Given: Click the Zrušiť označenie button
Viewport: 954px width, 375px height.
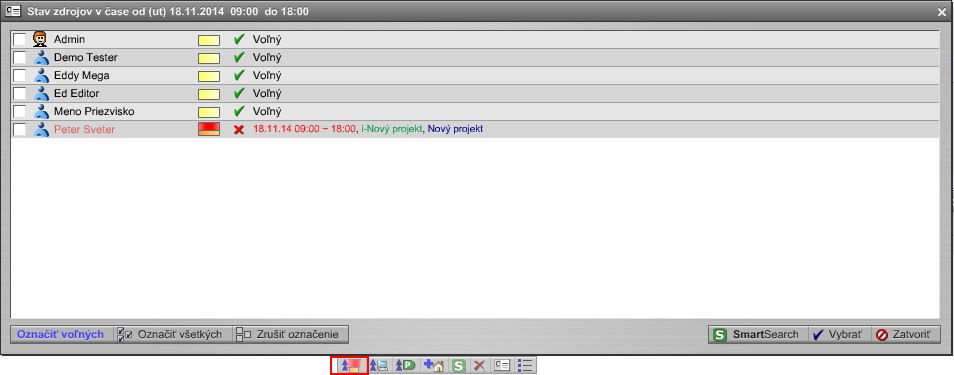Looking at the screenshot, I should point(291,334).
